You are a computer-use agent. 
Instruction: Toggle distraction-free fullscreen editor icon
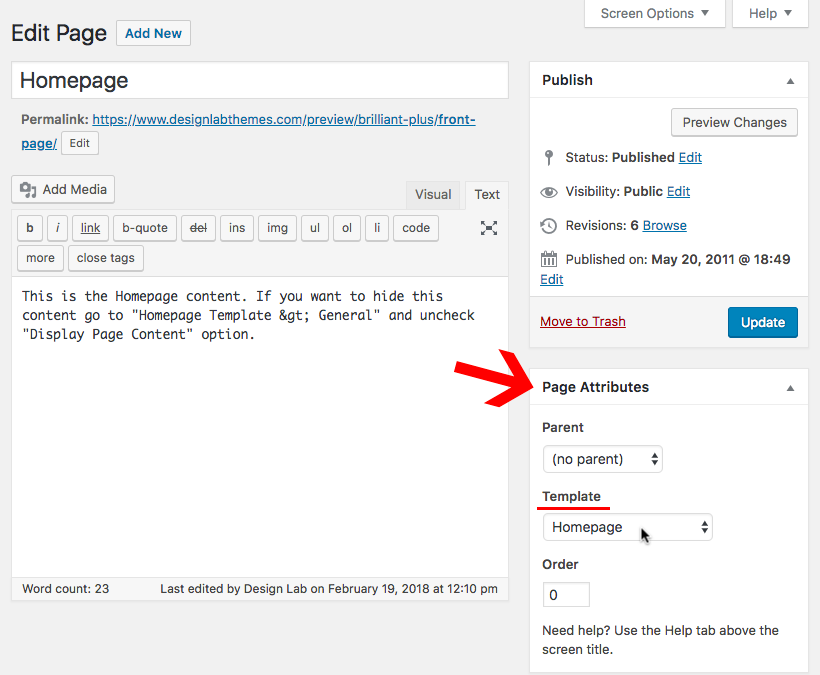pyautogui.click(x=488, y=228)
